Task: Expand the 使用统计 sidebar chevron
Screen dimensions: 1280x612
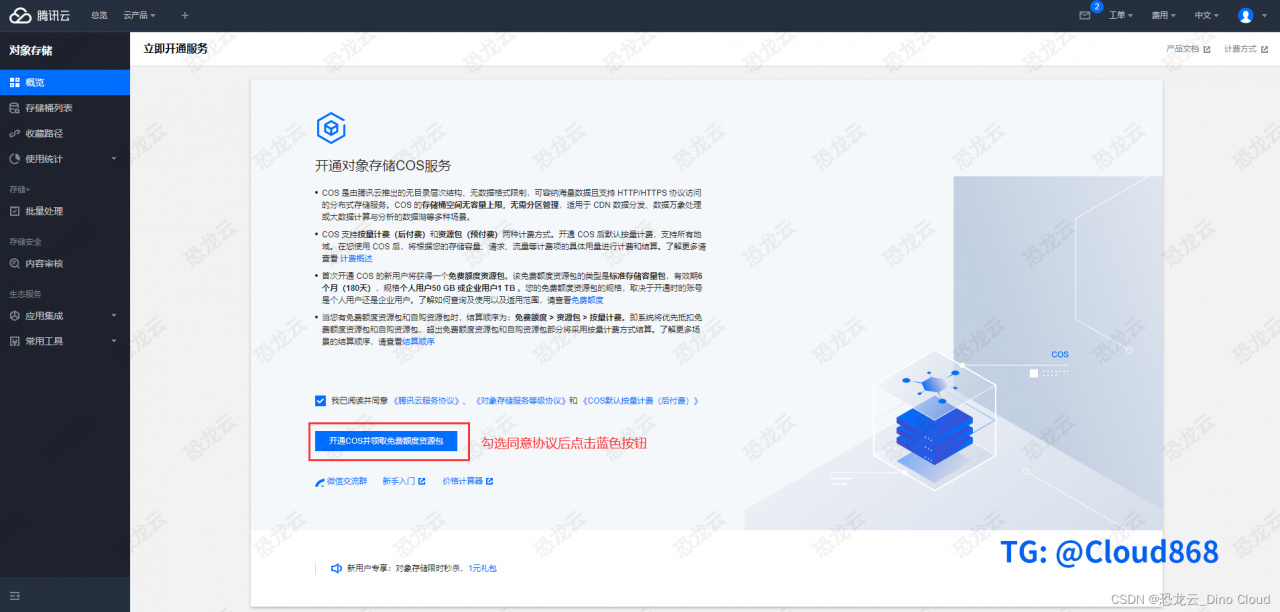Action: click(x=113, y=158)
